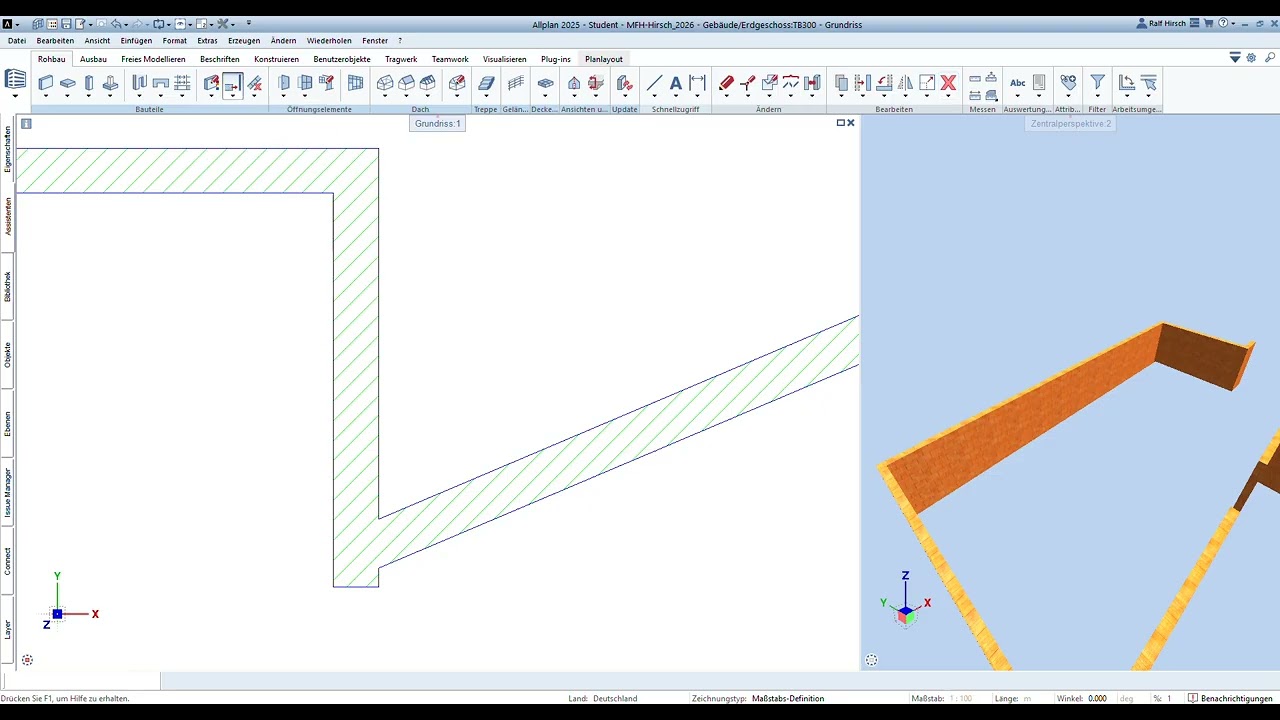Open the building structure icon left of ribbon

click(x=15, y=79)
